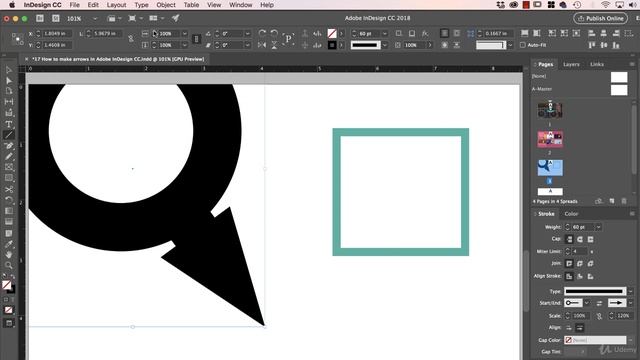Select the bevel join option
This screenshot has width=640, height=360.
pos(591,264)
